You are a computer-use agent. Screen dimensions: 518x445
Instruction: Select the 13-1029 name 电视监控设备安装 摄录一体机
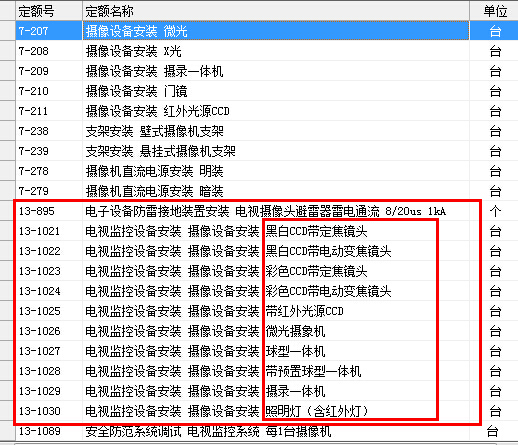[276, 391]
